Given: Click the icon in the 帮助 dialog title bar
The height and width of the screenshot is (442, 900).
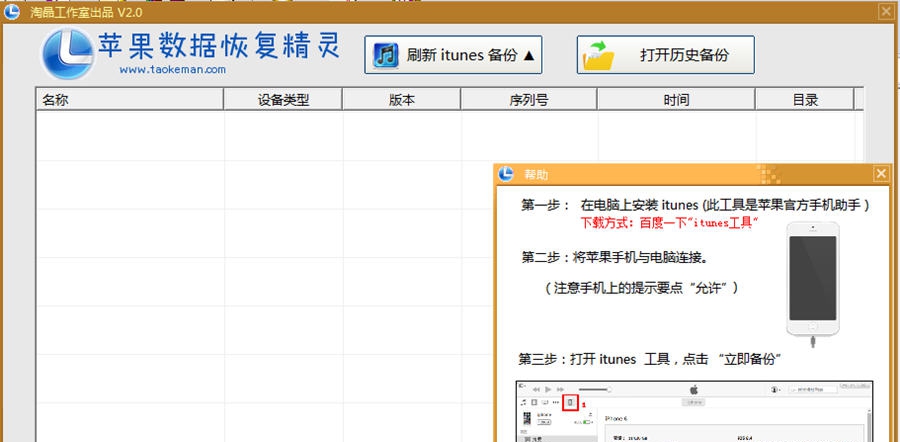Looking at the screenshot, I should click(x=506, y=174).
